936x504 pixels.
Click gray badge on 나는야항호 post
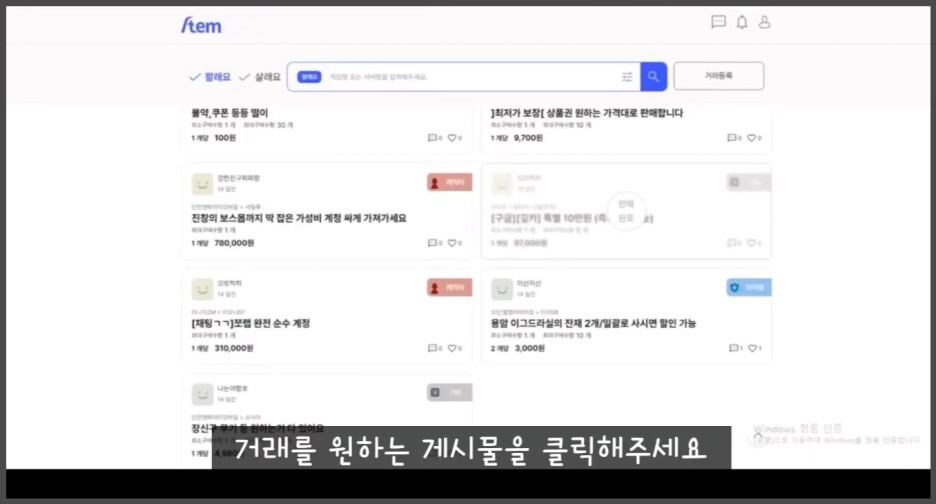coord(449,392)
